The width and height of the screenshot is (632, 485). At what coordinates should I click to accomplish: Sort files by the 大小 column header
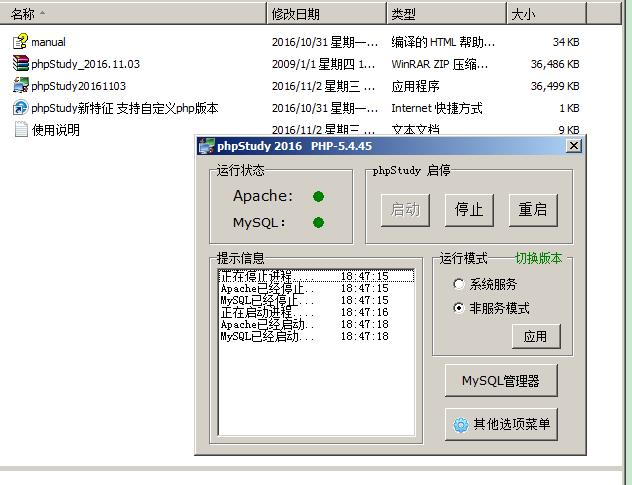pos(546,14)
